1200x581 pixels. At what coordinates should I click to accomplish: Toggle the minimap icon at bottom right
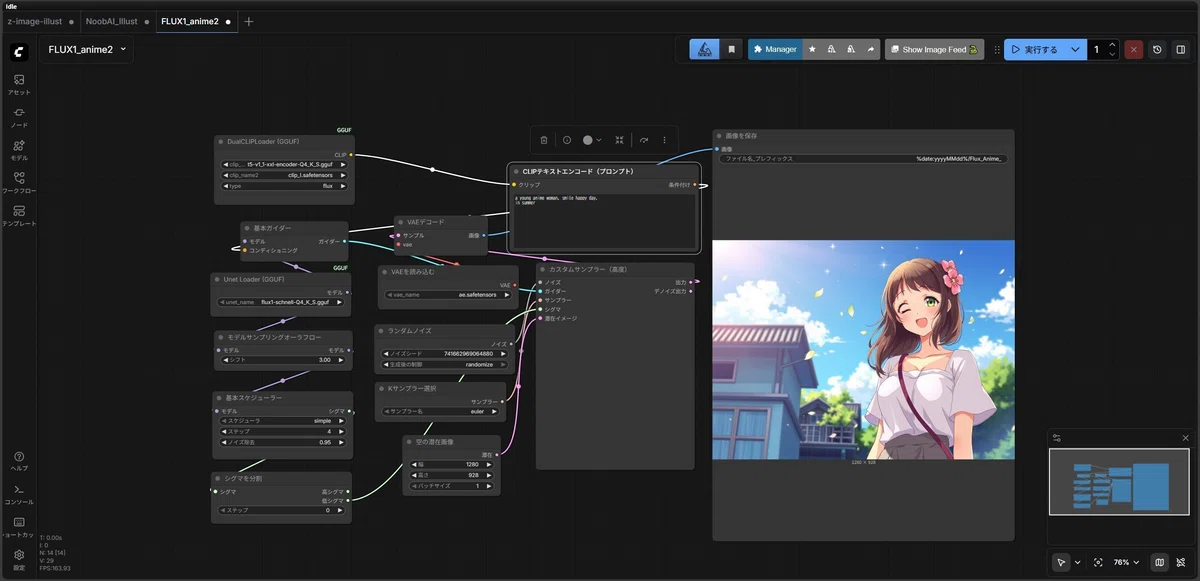pyautogui.click(x=1160, y=562)
